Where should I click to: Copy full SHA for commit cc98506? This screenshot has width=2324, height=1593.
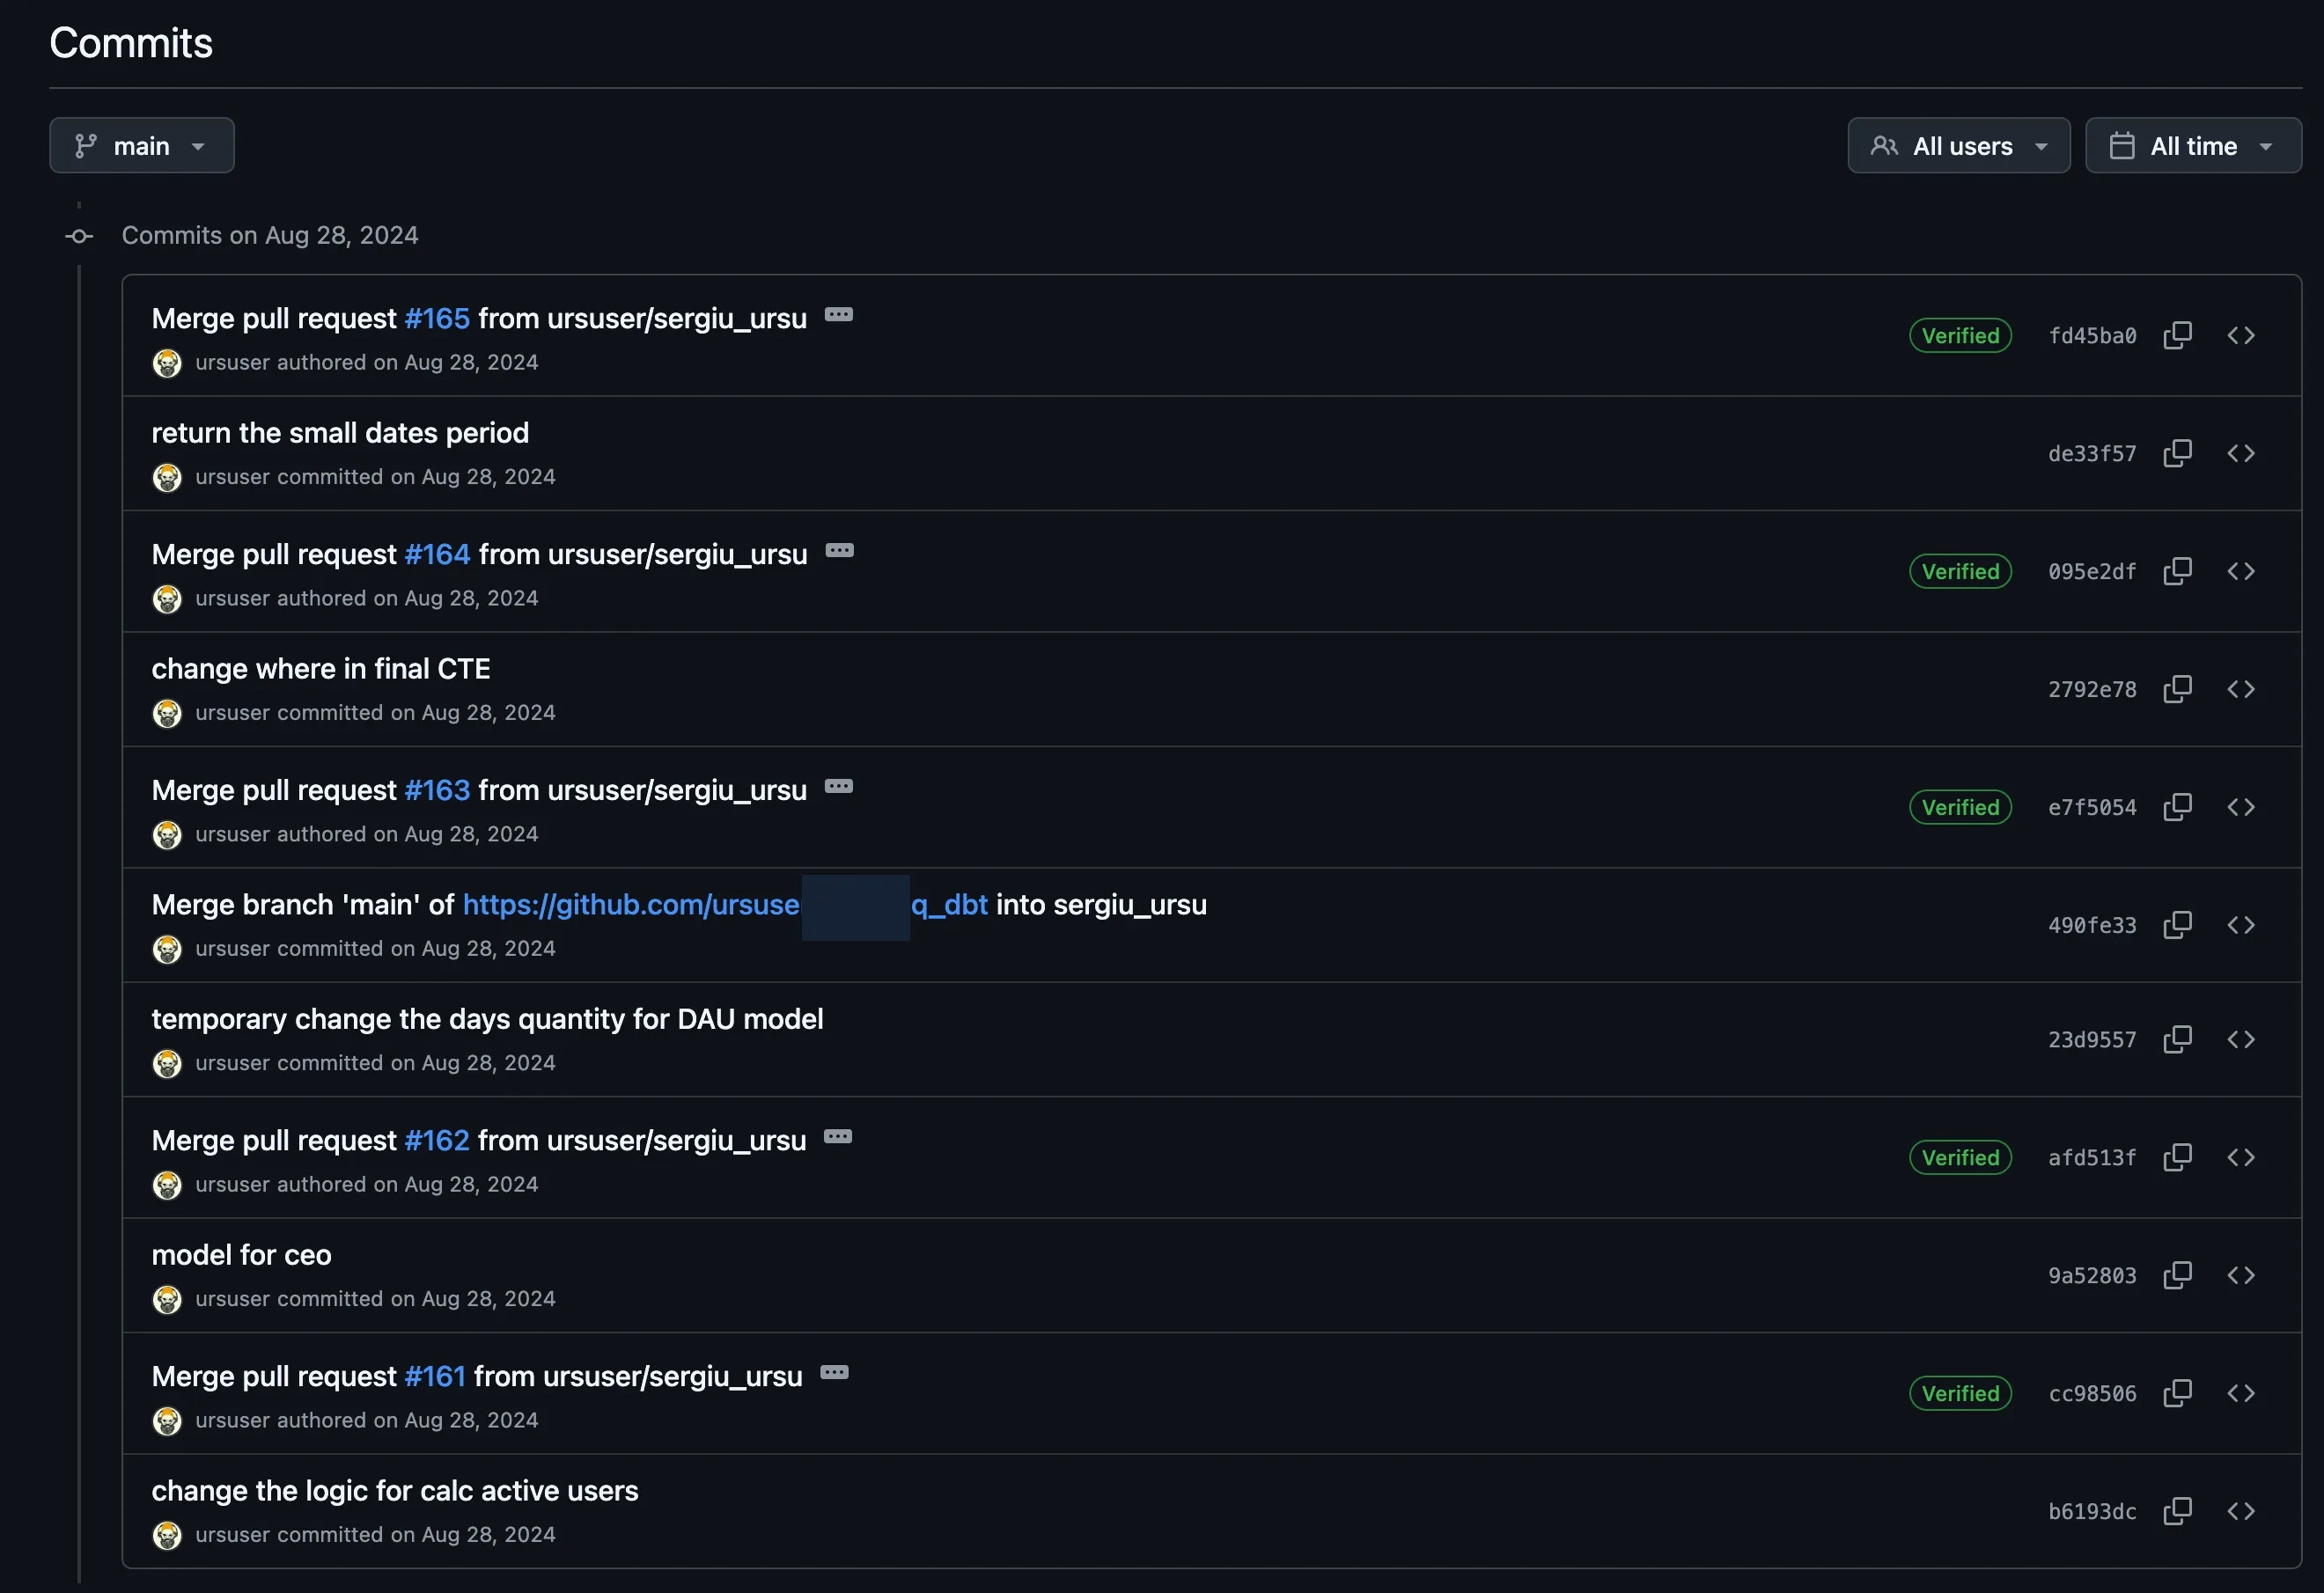pos(2177,1393)
